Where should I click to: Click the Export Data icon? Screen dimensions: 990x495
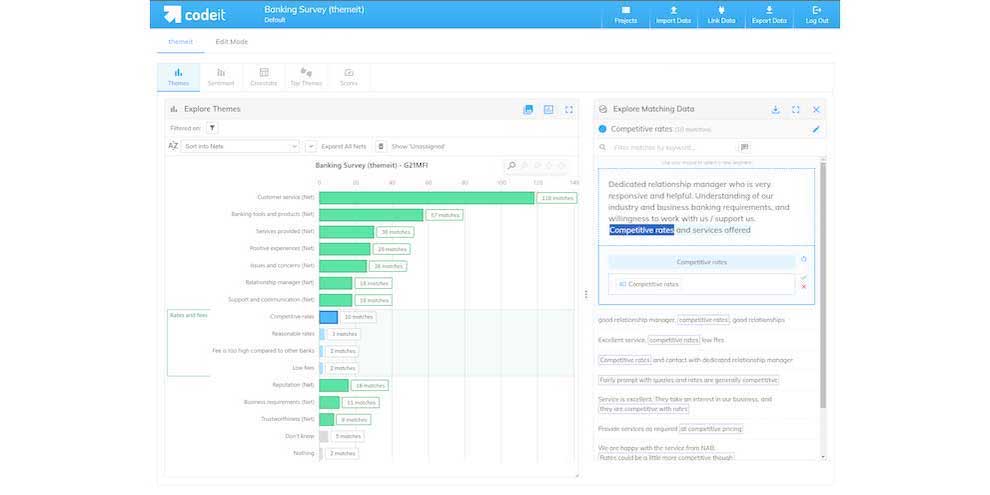(768, 14)
